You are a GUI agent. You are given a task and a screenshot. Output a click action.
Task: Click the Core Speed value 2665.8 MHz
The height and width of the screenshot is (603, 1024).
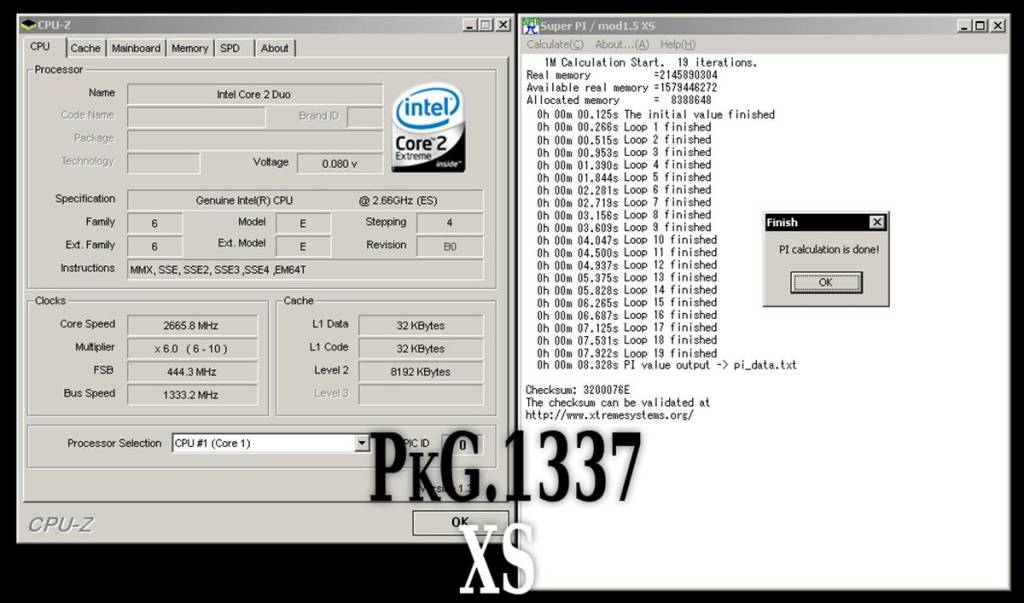pyautogui.click(x=192, y=325)
